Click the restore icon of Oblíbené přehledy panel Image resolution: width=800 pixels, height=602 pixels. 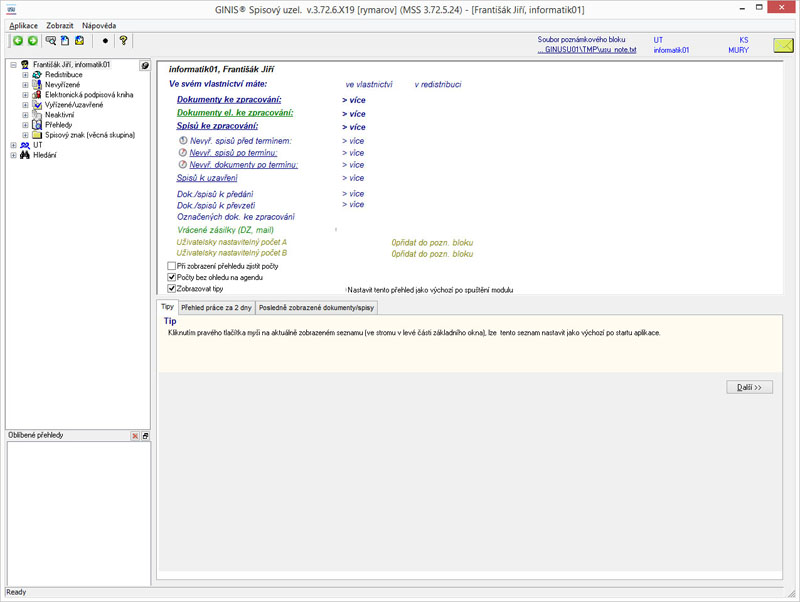tap(145, 436)
